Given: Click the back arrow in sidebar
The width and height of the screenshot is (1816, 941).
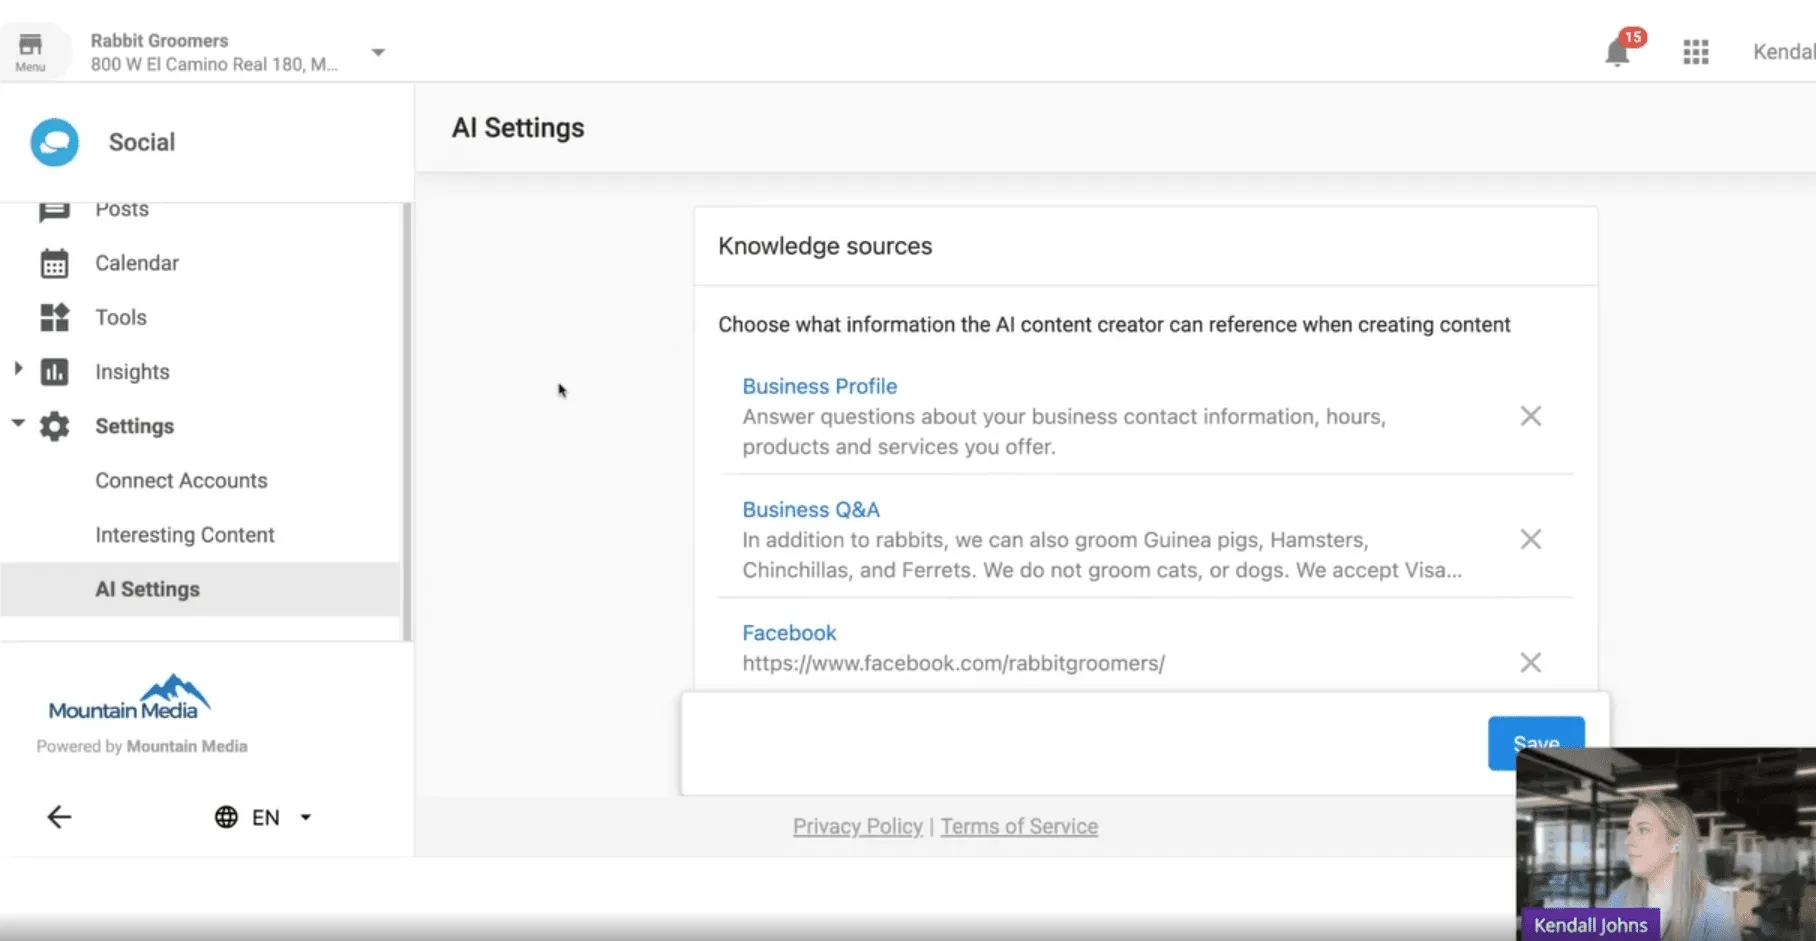Looking at the screenshot, I should [59, 817].
